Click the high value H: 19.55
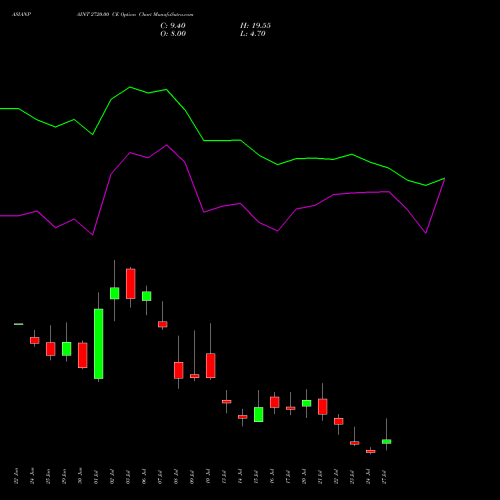Screen dimensions: 500x500 point(255,26)
